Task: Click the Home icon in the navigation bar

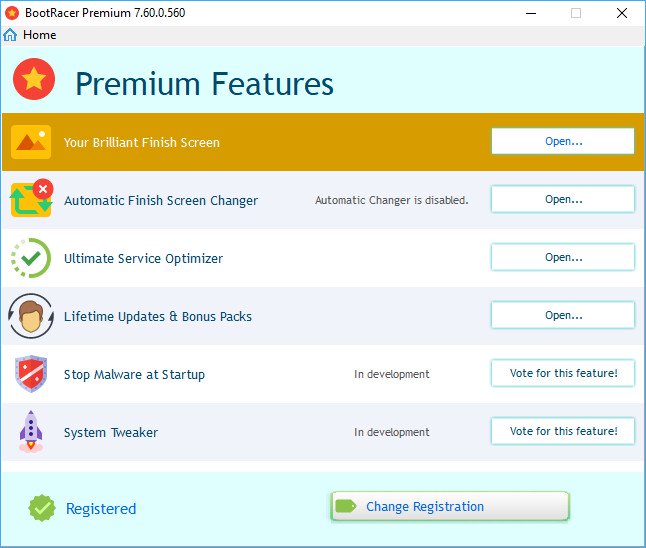Action: coord(10,35)
